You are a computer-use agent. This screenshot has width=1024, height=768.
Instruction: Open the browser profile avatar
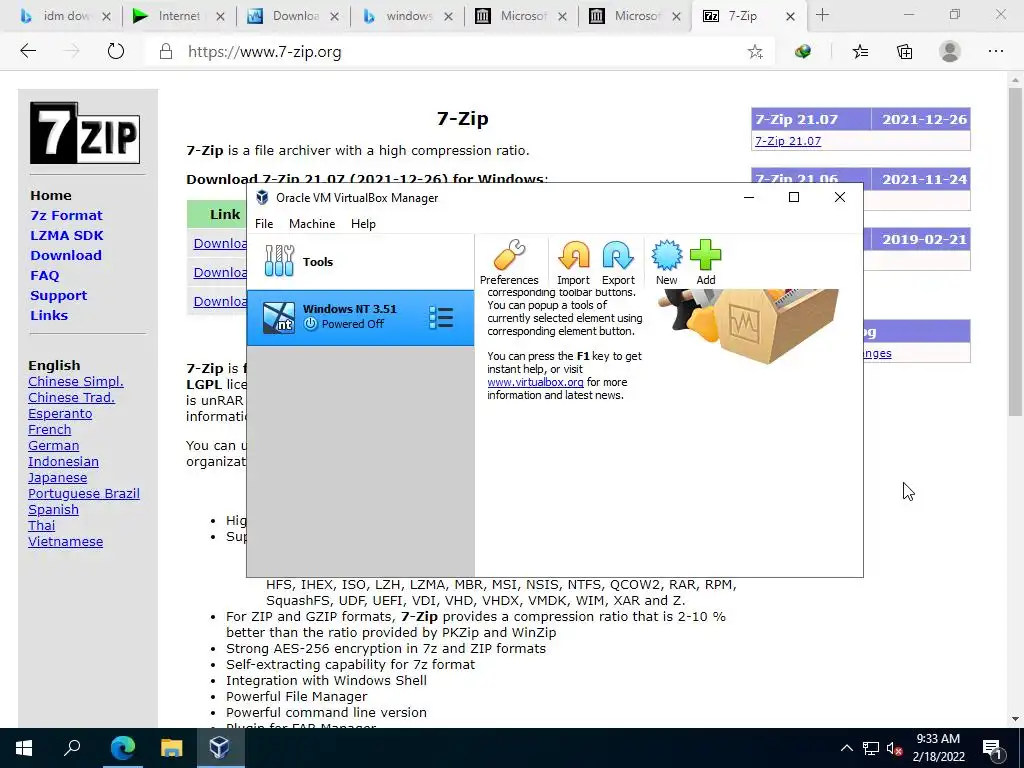[950, 52]
